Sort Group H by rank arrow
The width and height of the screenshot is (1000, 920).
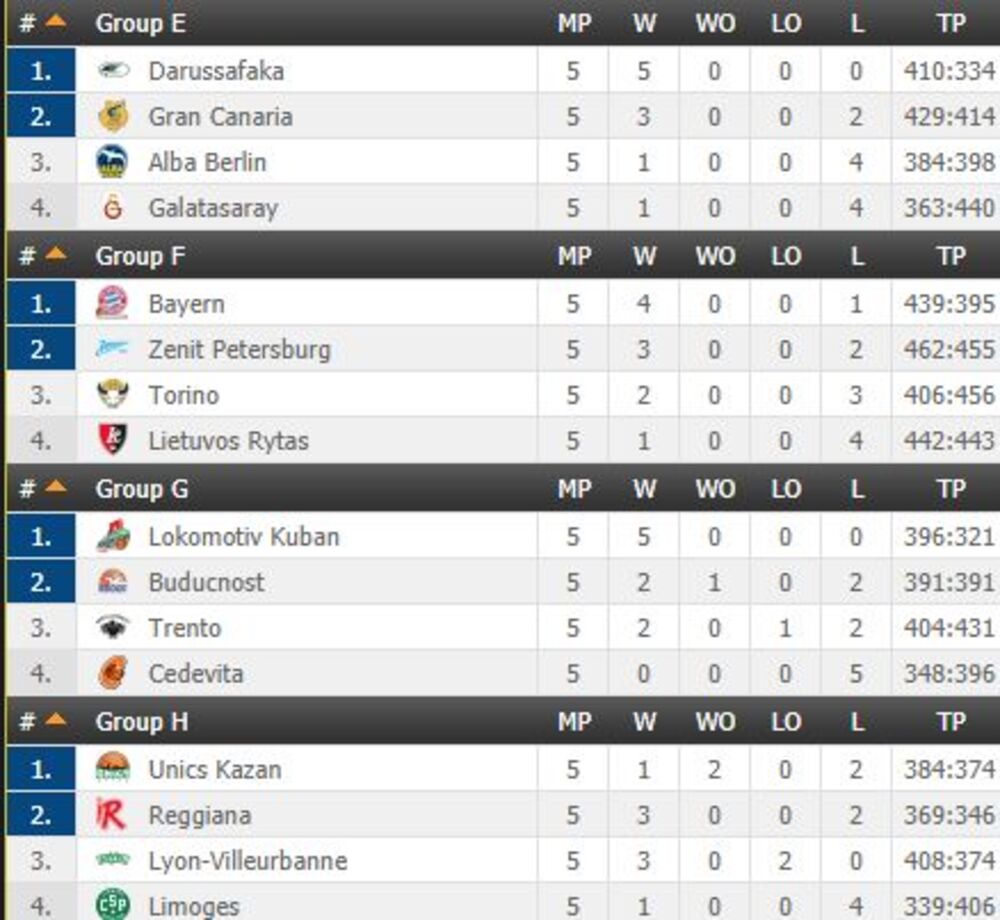coord(55,720)
